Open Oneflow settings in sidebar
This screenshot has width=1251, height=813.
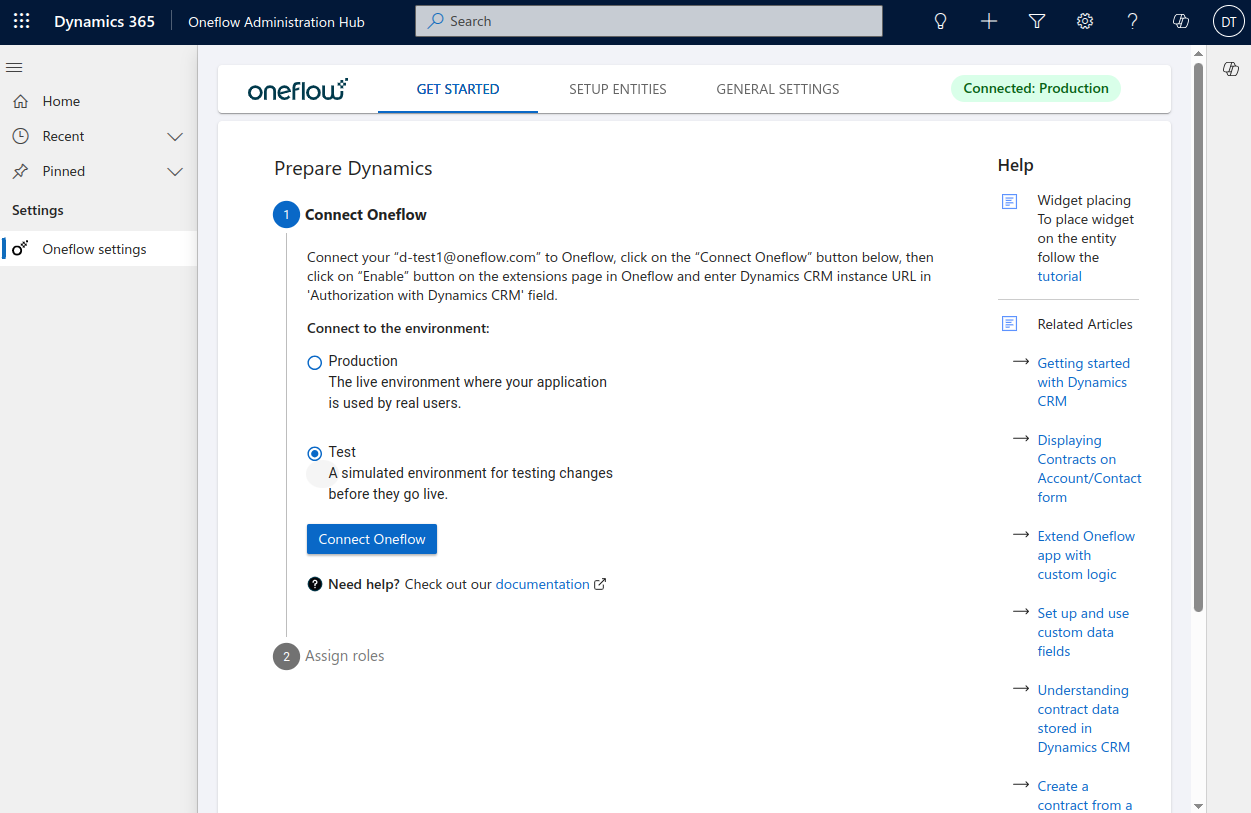(x=99, y=249)
